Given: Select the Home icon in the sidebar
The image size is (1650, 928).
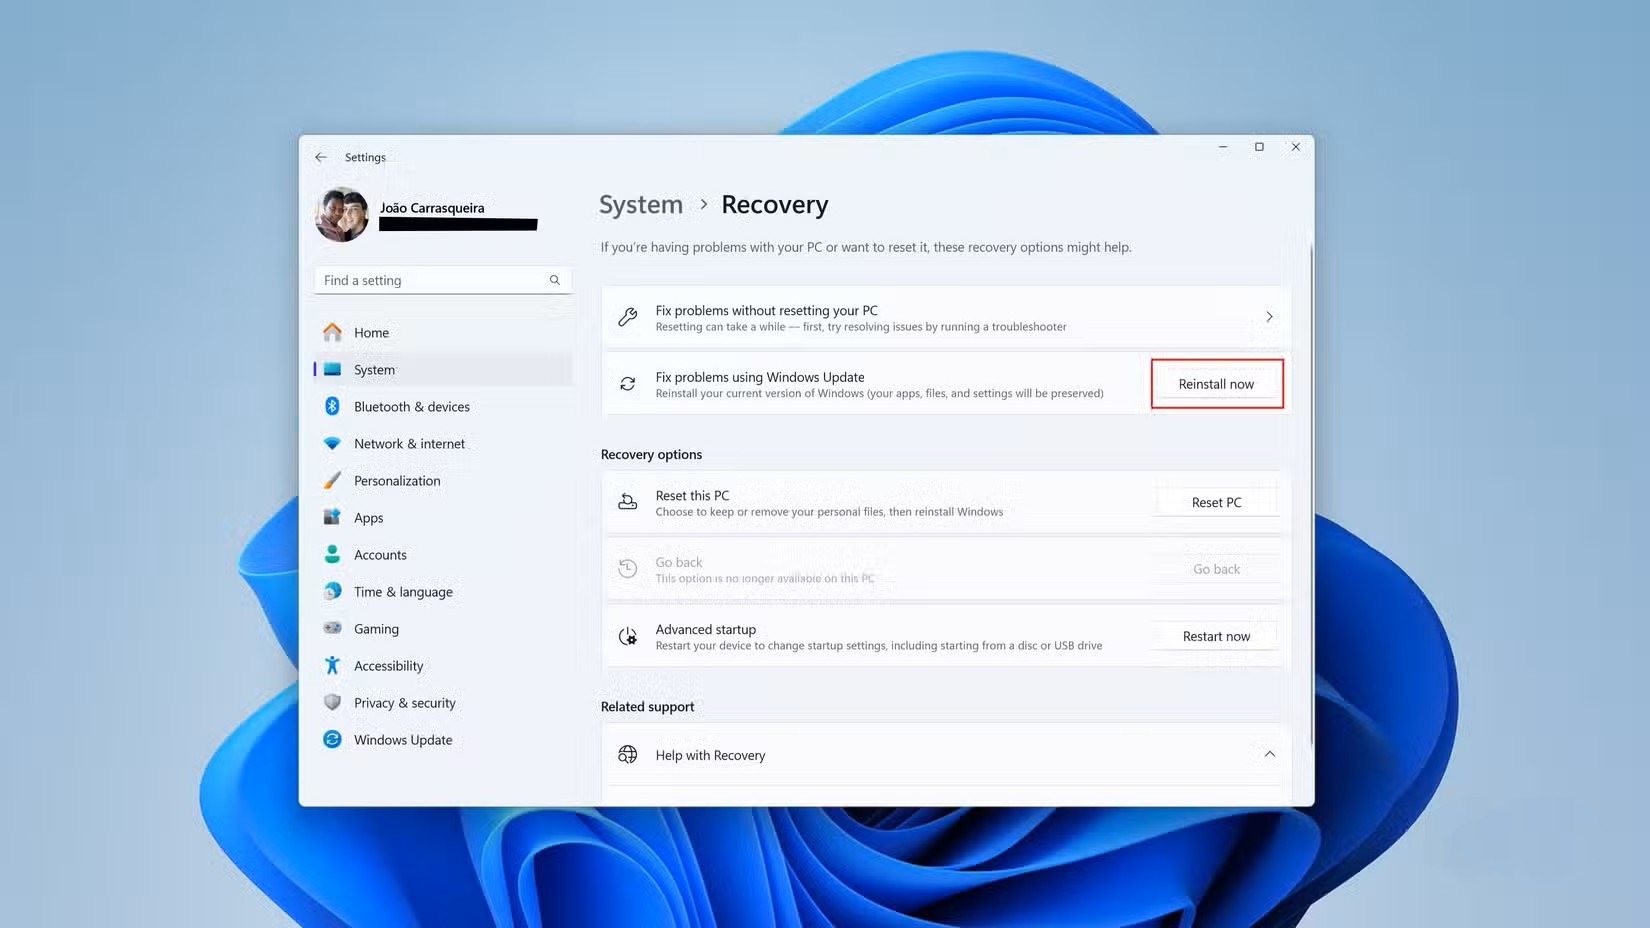Looking at the screenshot, I should click(x=332, y=332).
